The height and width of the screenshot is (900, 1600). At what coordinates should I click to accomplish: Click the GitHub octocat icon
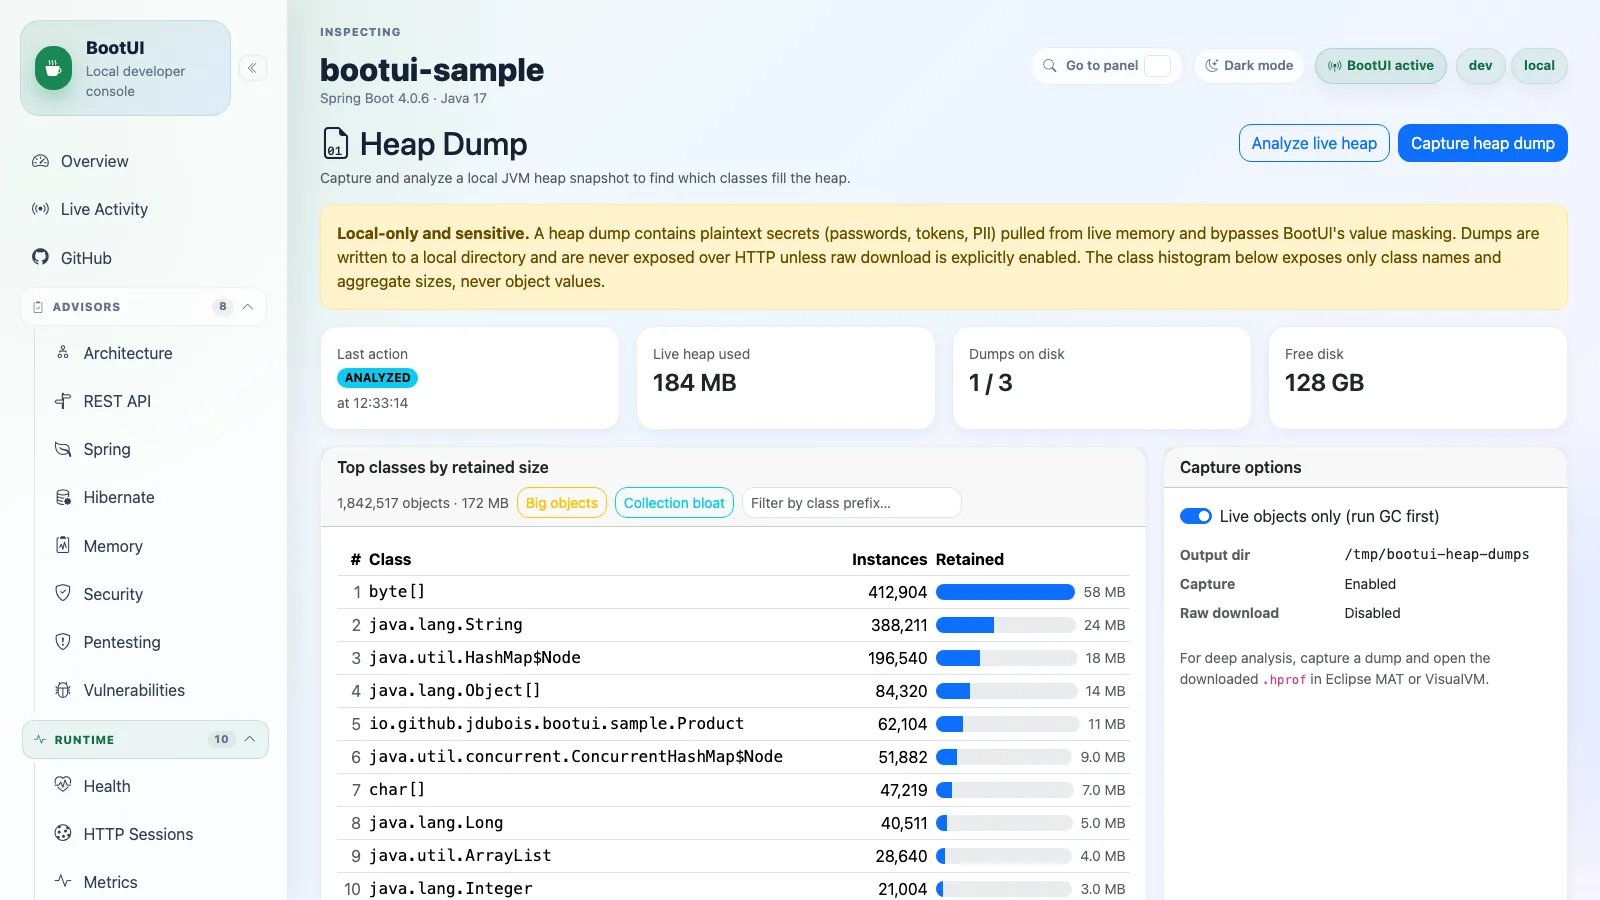(x=40, y=257)
